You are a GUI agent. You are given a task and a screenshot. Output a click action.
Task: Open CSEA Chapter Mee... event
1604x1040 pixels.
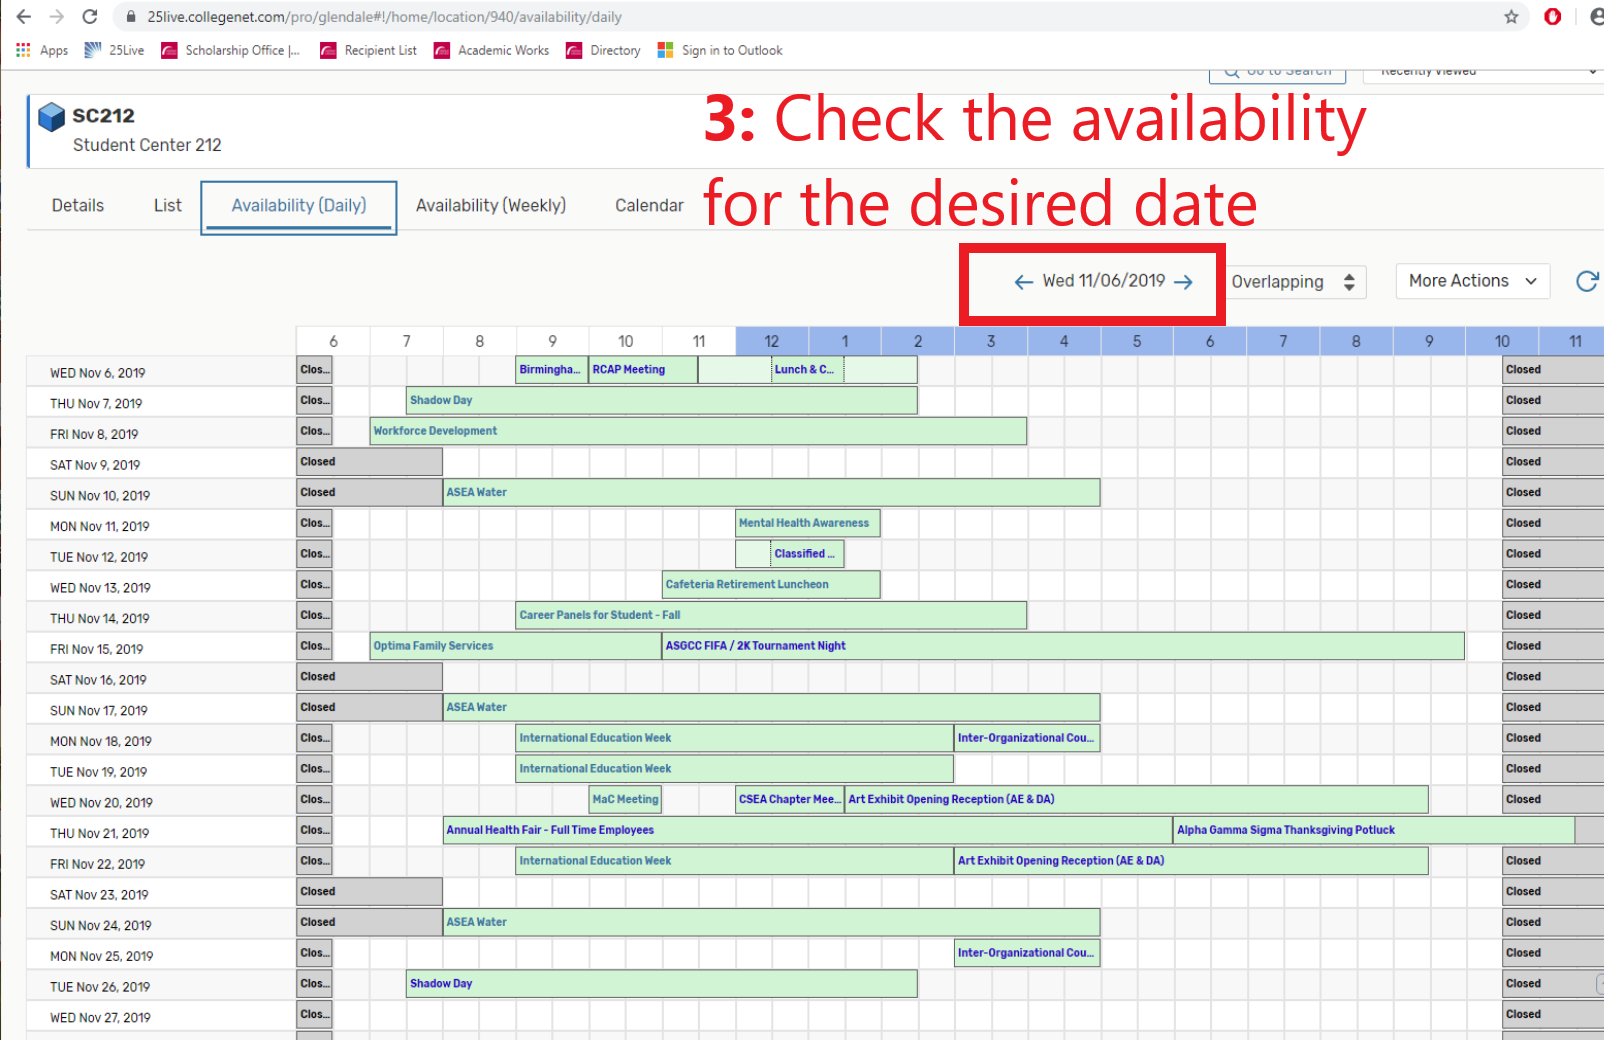[x=789, y=799]
